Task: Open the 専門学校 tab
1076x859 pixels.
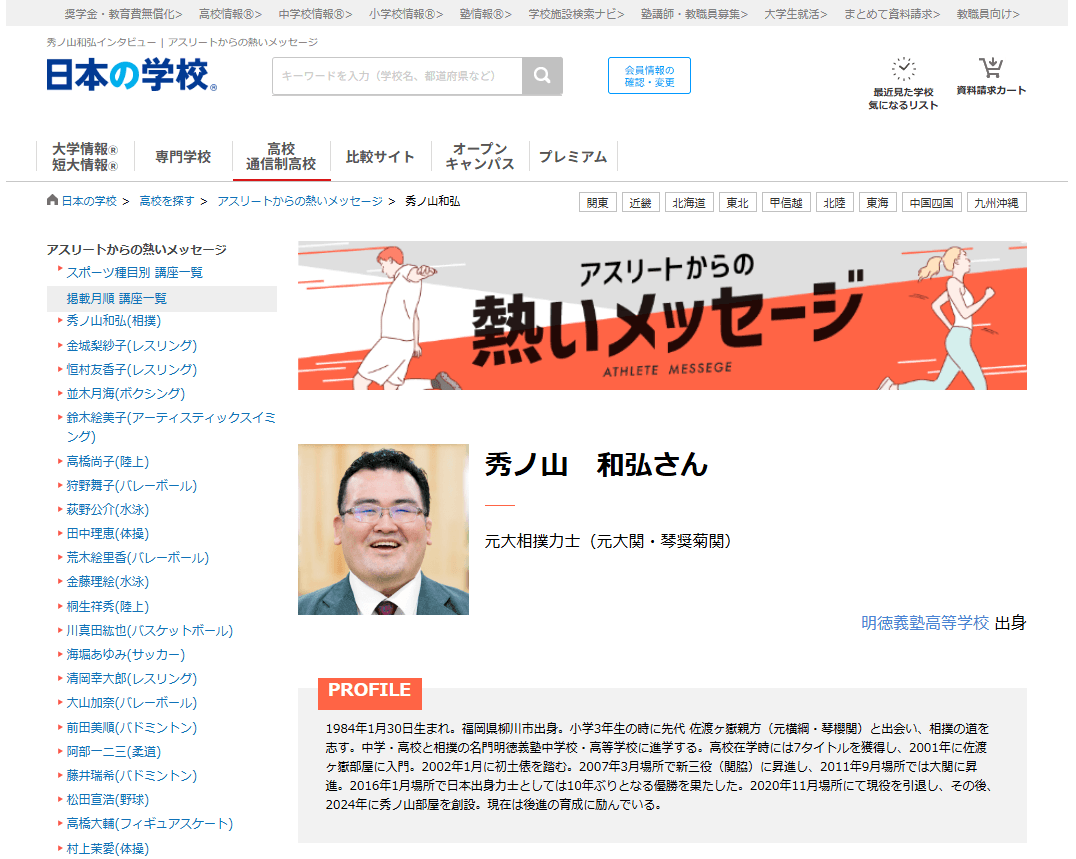Action: pyautogui.click(x=183, y=156)
